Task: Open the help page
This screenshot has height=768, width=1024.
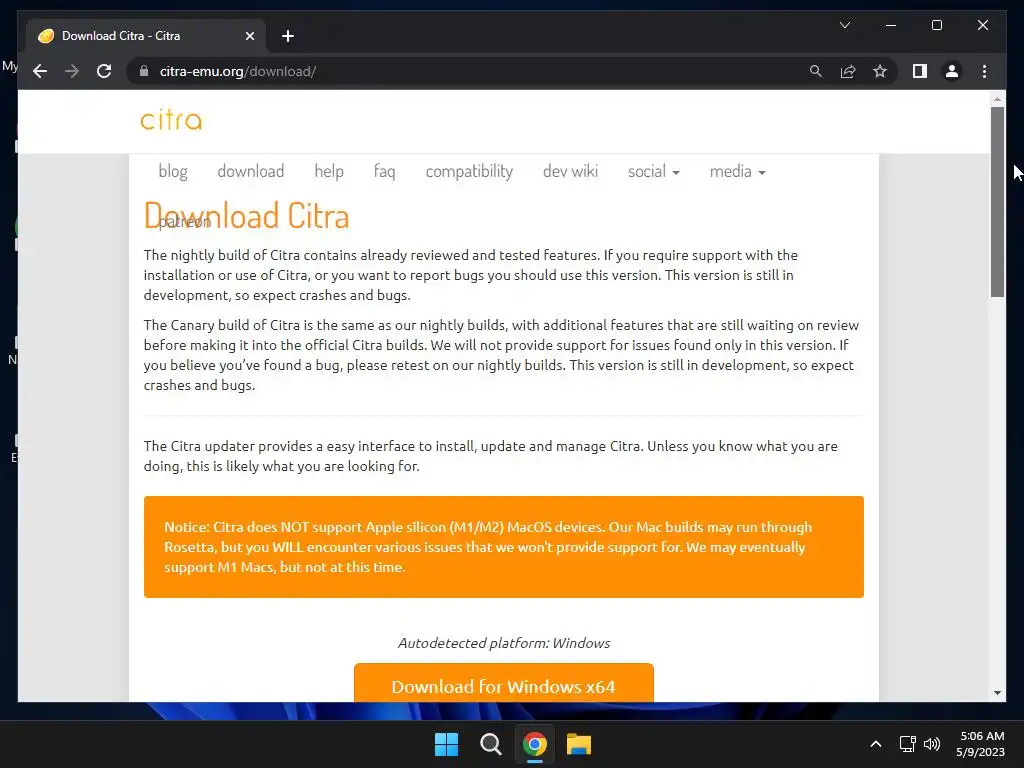Action: pyautogui.click(x=329, y=171)
